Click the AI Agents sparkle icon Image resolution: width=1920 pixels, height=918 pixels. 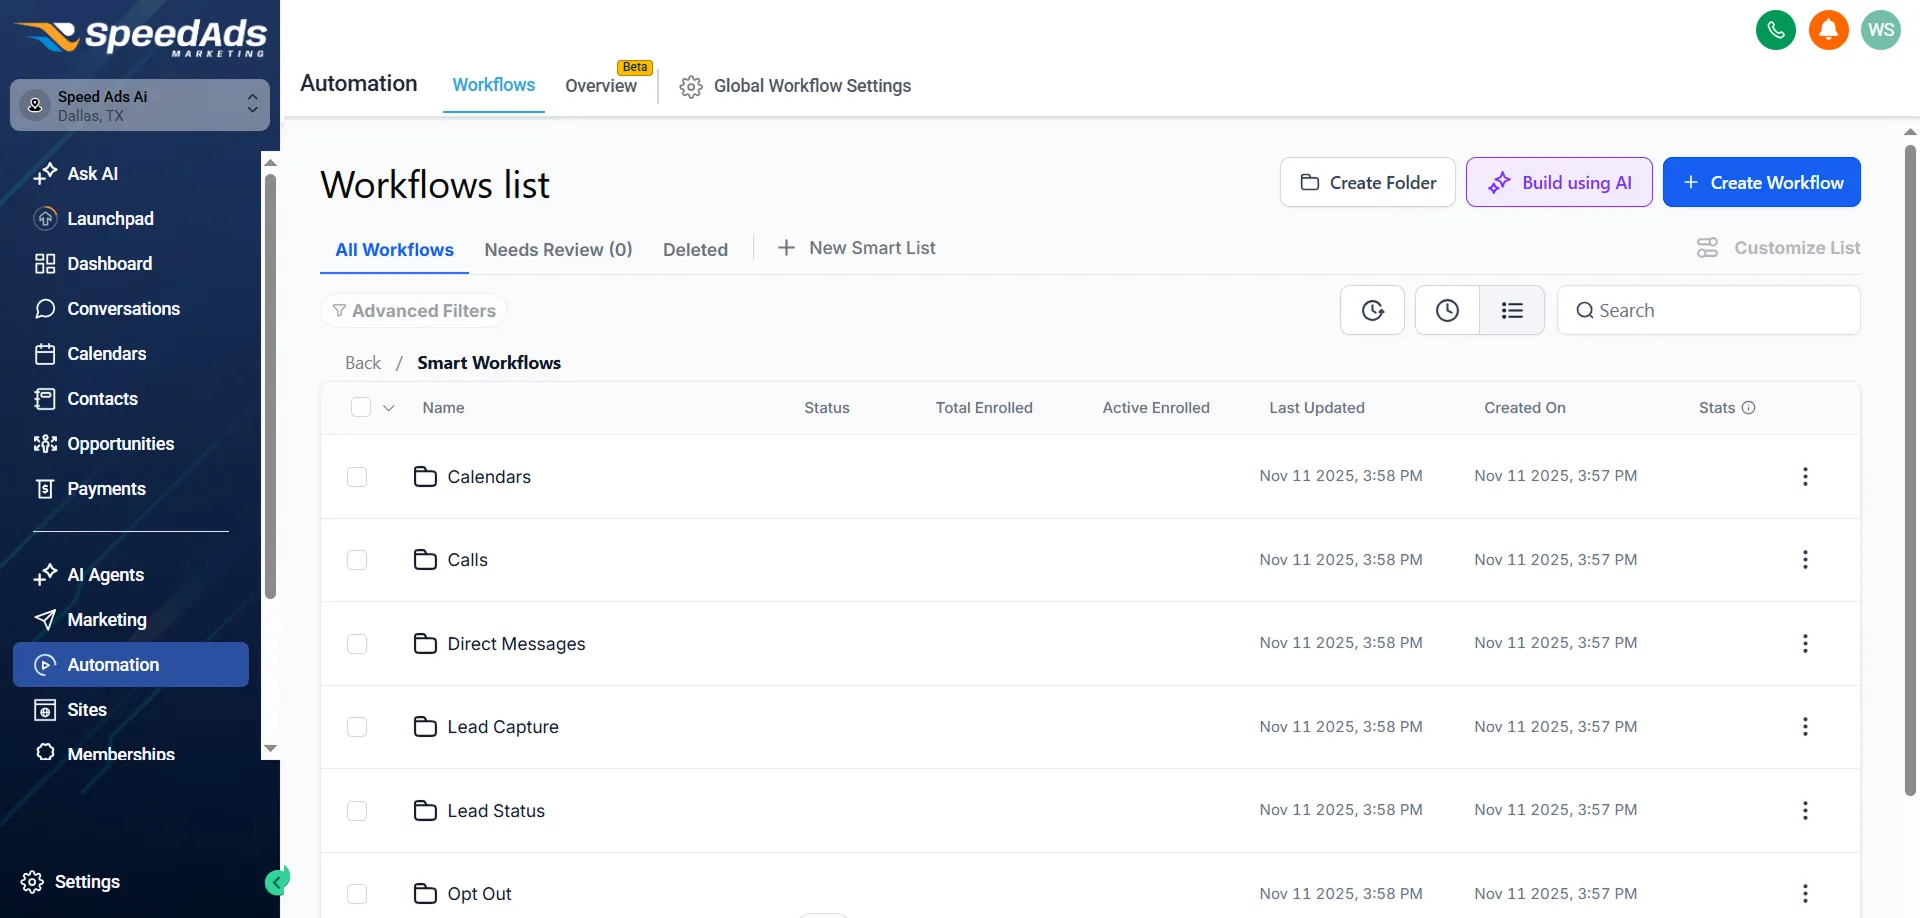[45, 575]
